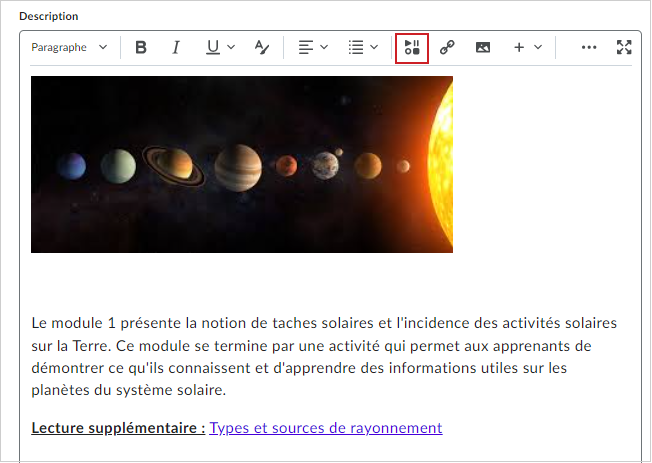
Task: Toggle bold formatting
Action: [141, 47]
